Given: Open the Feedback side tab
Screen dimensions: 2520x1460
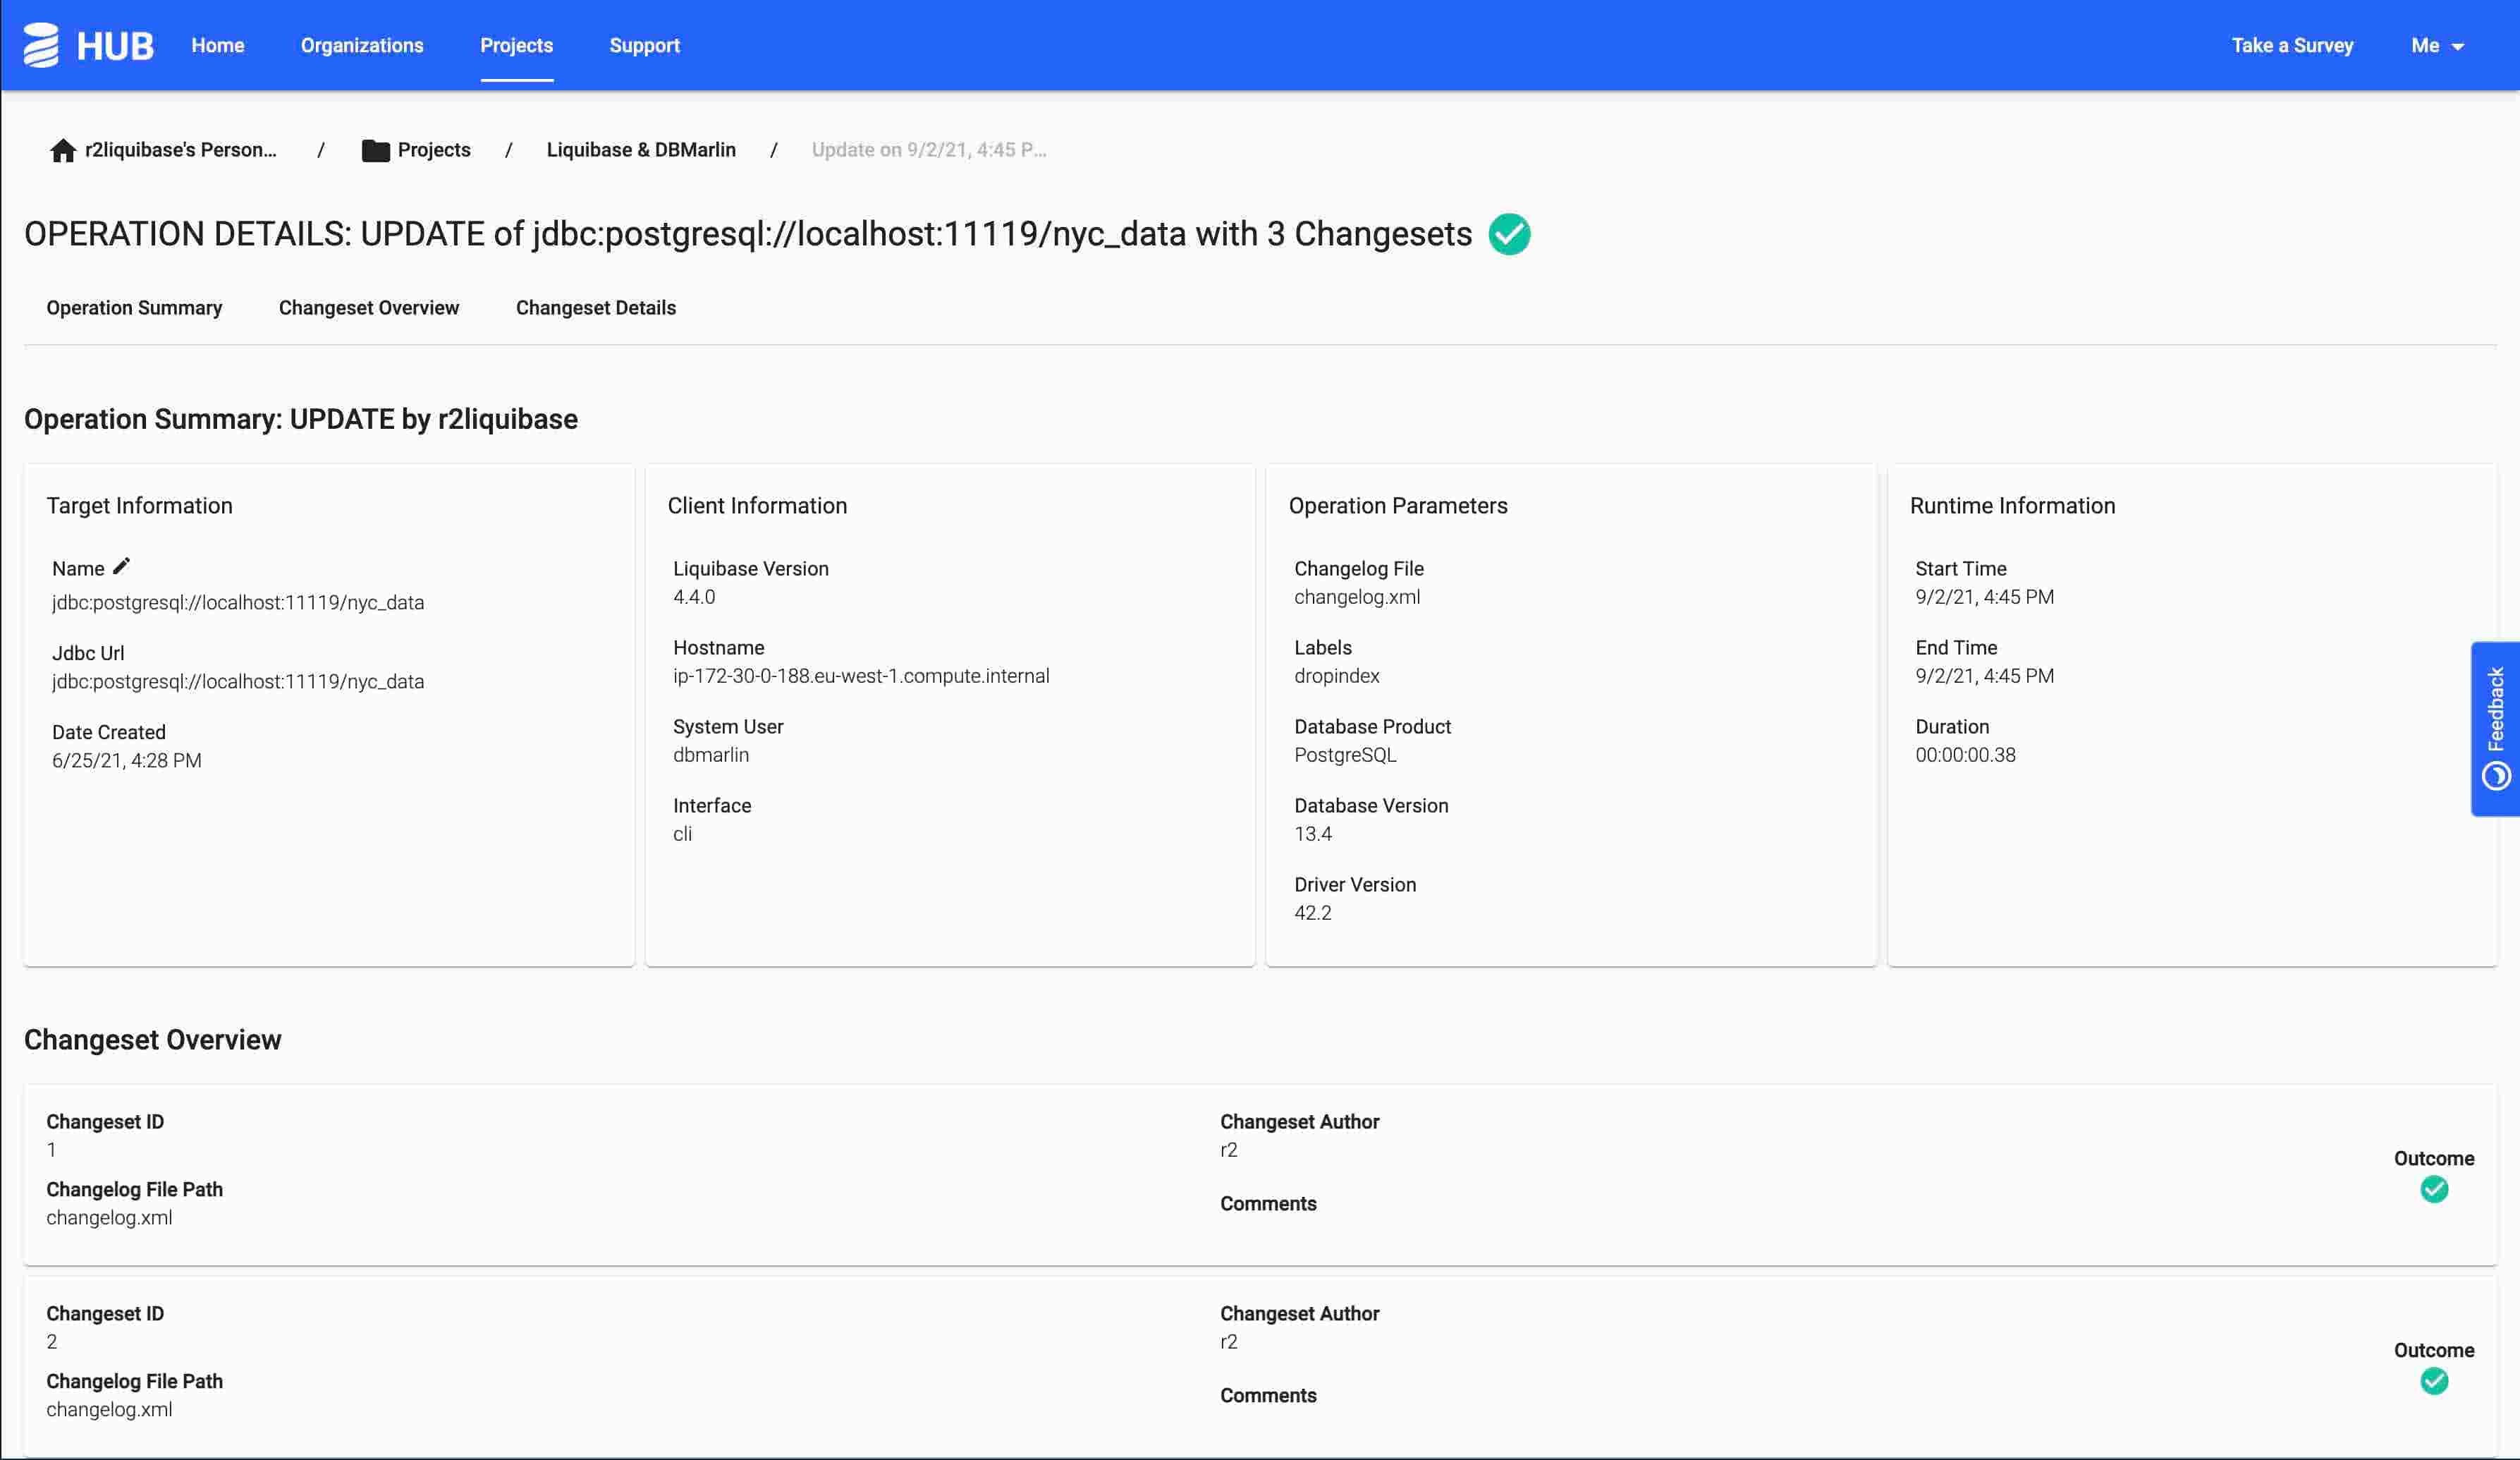Looking at the screenshot, I should 2495,728.
